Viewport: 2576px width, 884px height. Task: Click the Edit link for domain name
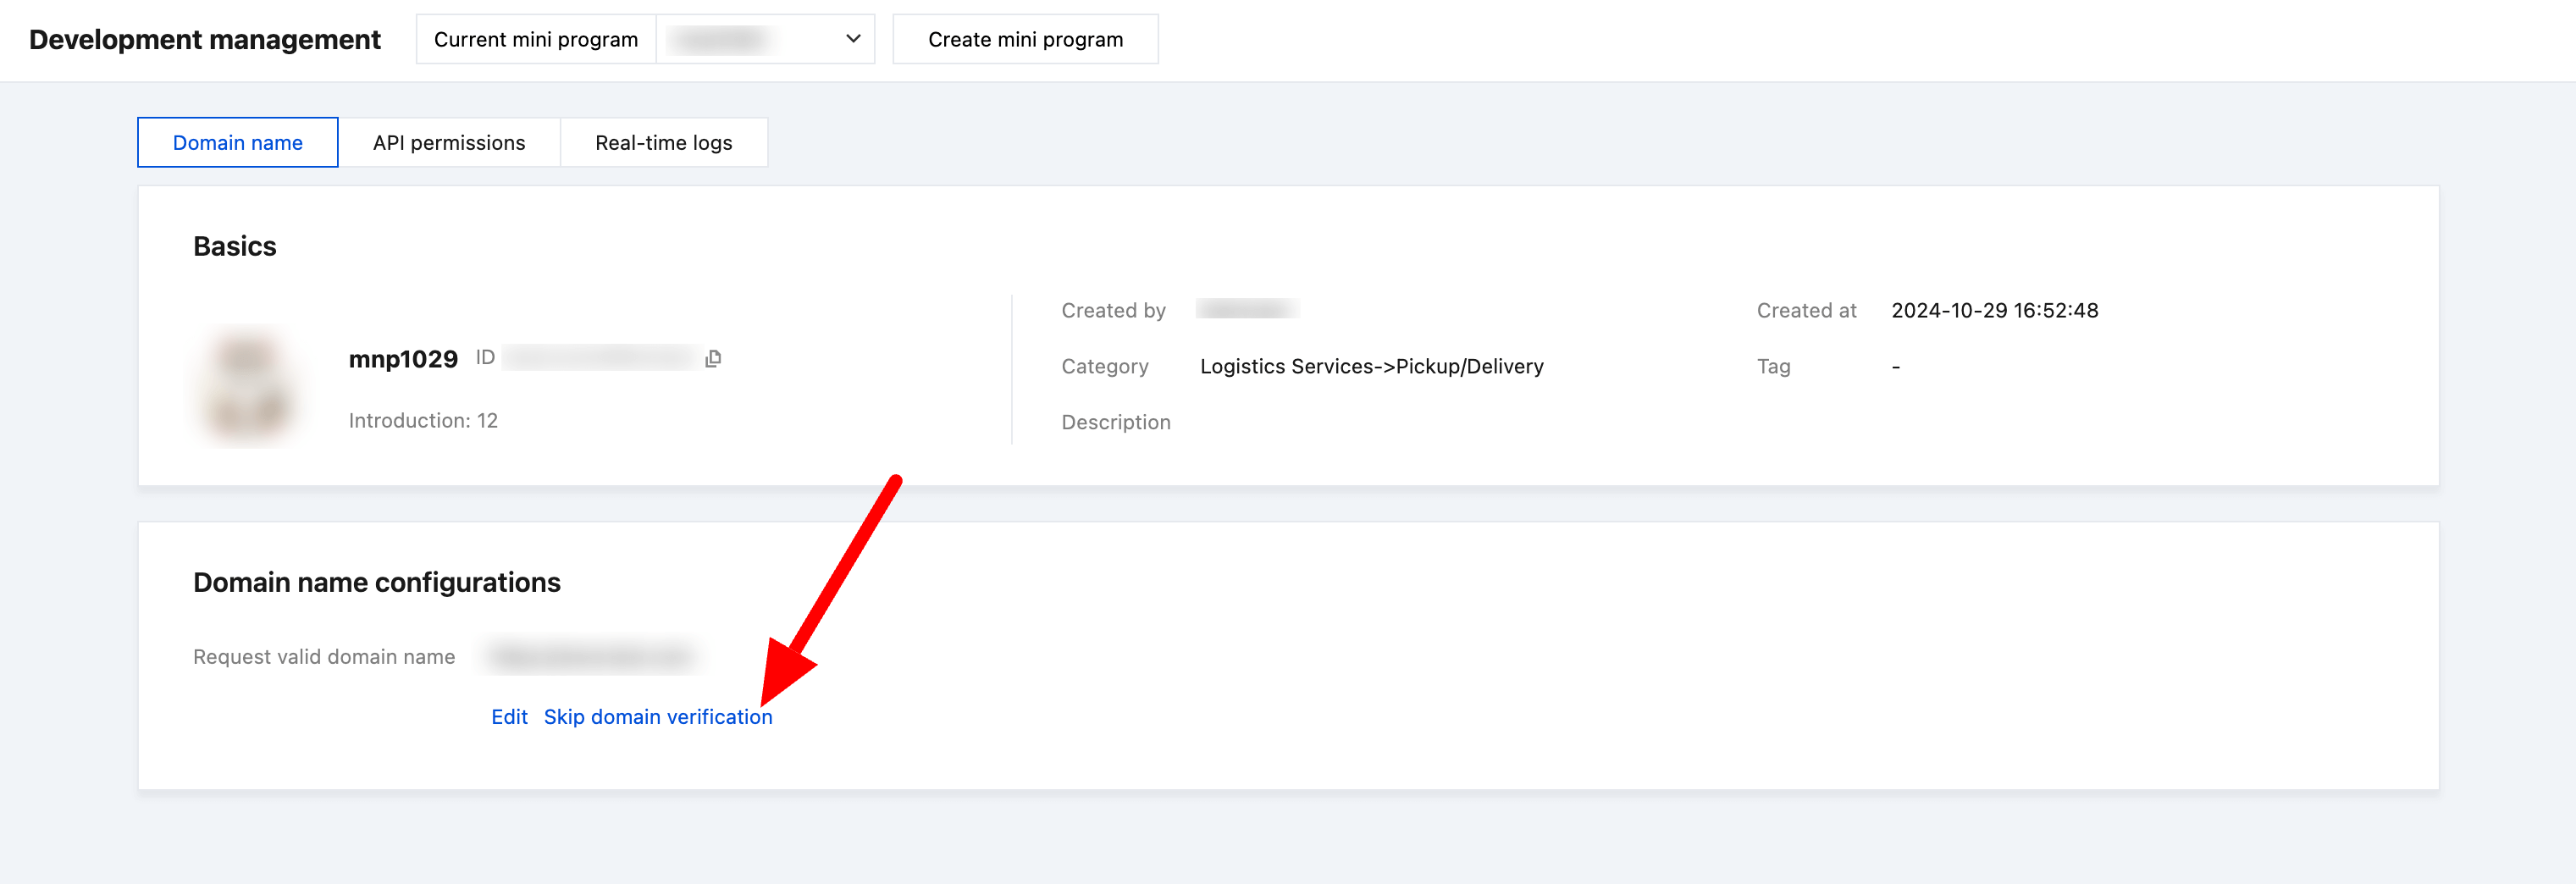pyautogui.click(x=509, y=716)
